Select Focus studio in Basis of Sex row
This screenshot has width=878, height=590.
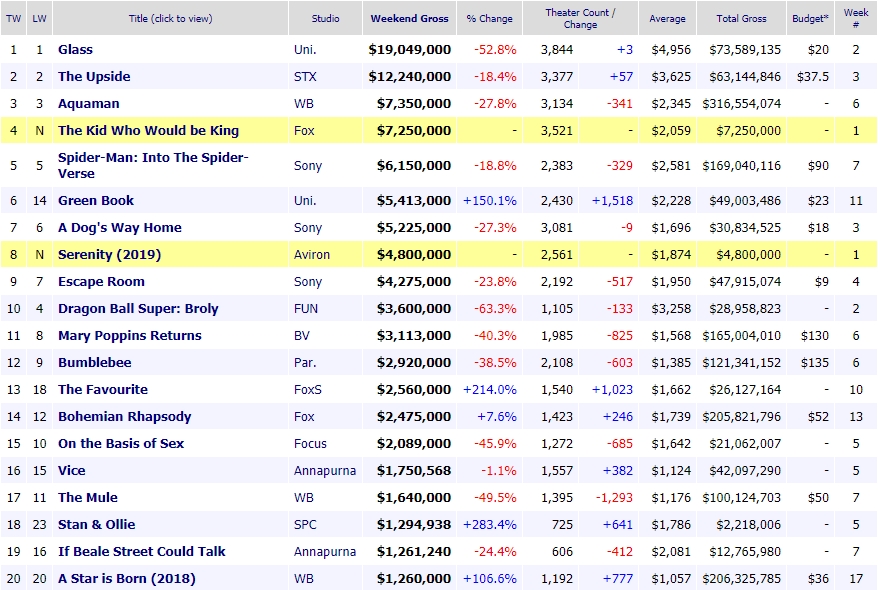pos(310,443)
